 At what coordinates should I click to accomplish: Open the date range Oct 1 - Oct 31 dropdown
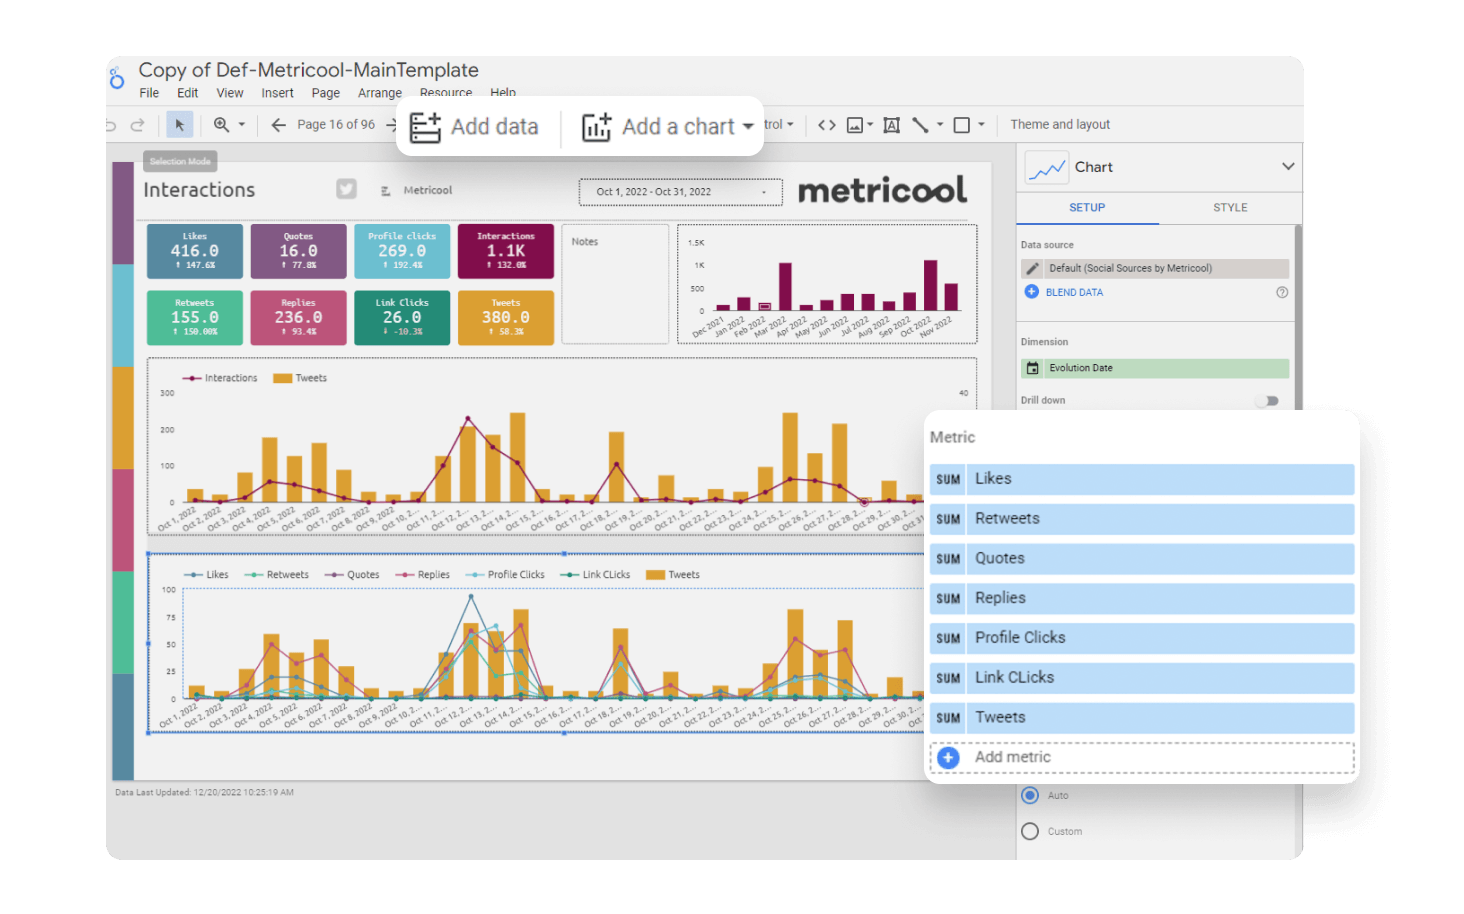pyautogui.click(x=680, y=191)
